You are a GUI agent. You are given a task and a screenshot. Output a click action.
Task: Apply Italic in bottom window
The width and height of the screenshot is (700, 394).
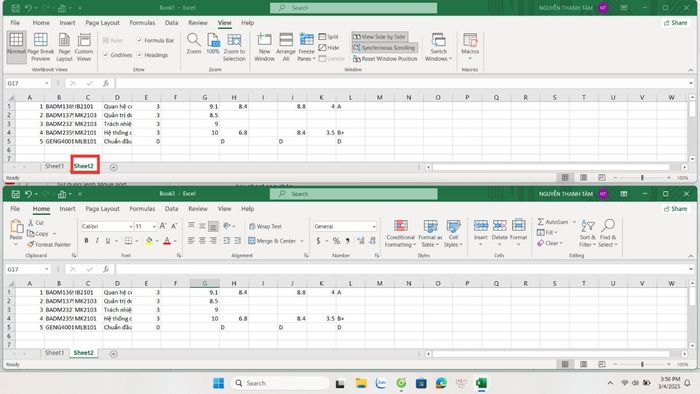pyautogui.click(x=97, y=241)
